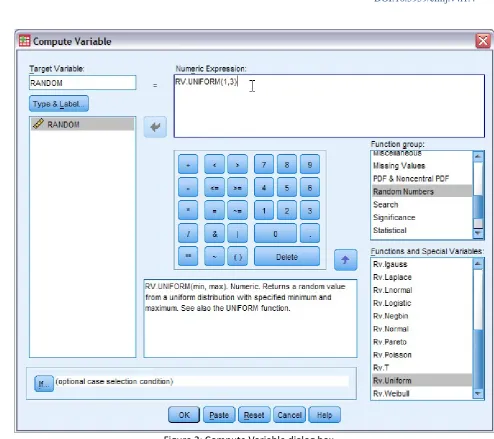Select Statistical function group
This screenshot has width=494, height=439.
[422, 230]
